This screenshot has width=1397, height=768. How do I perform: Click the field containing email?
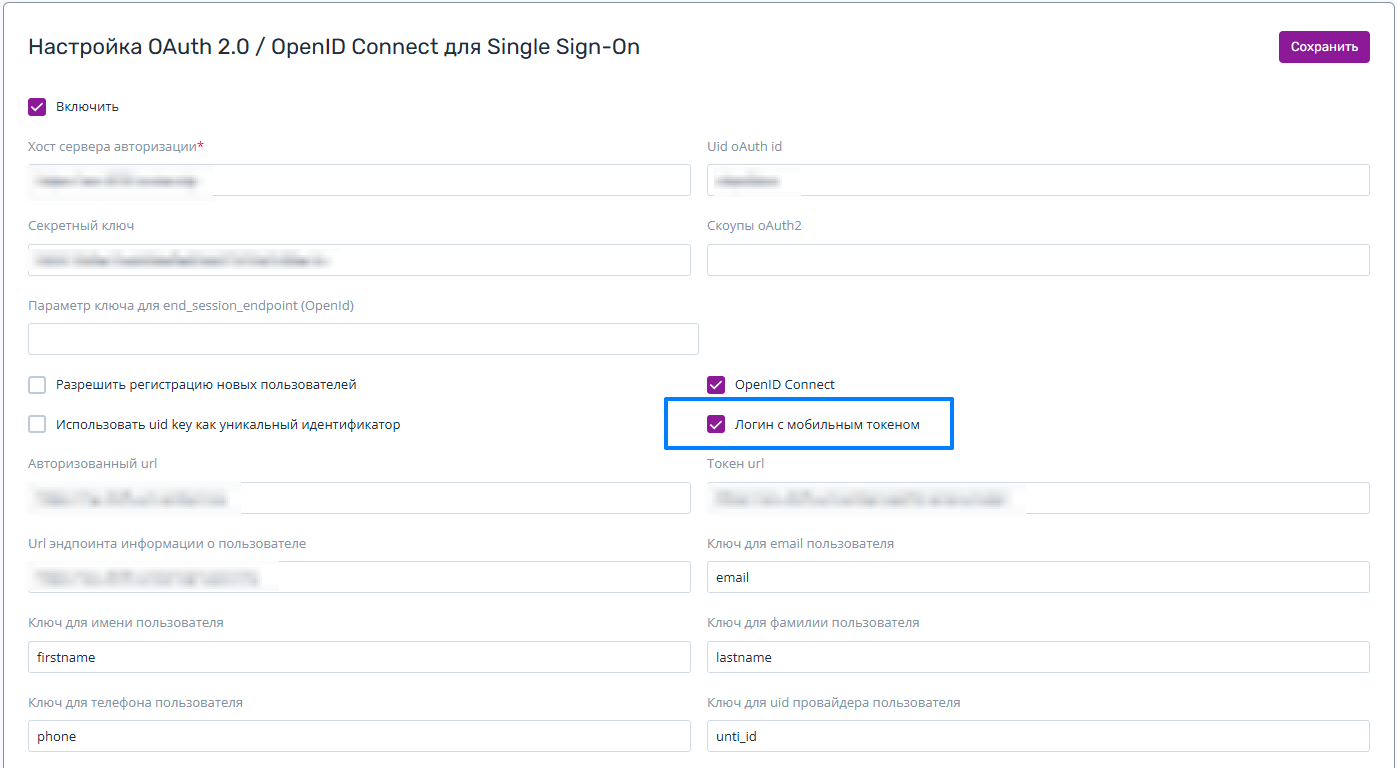[x=1037, y=577]
